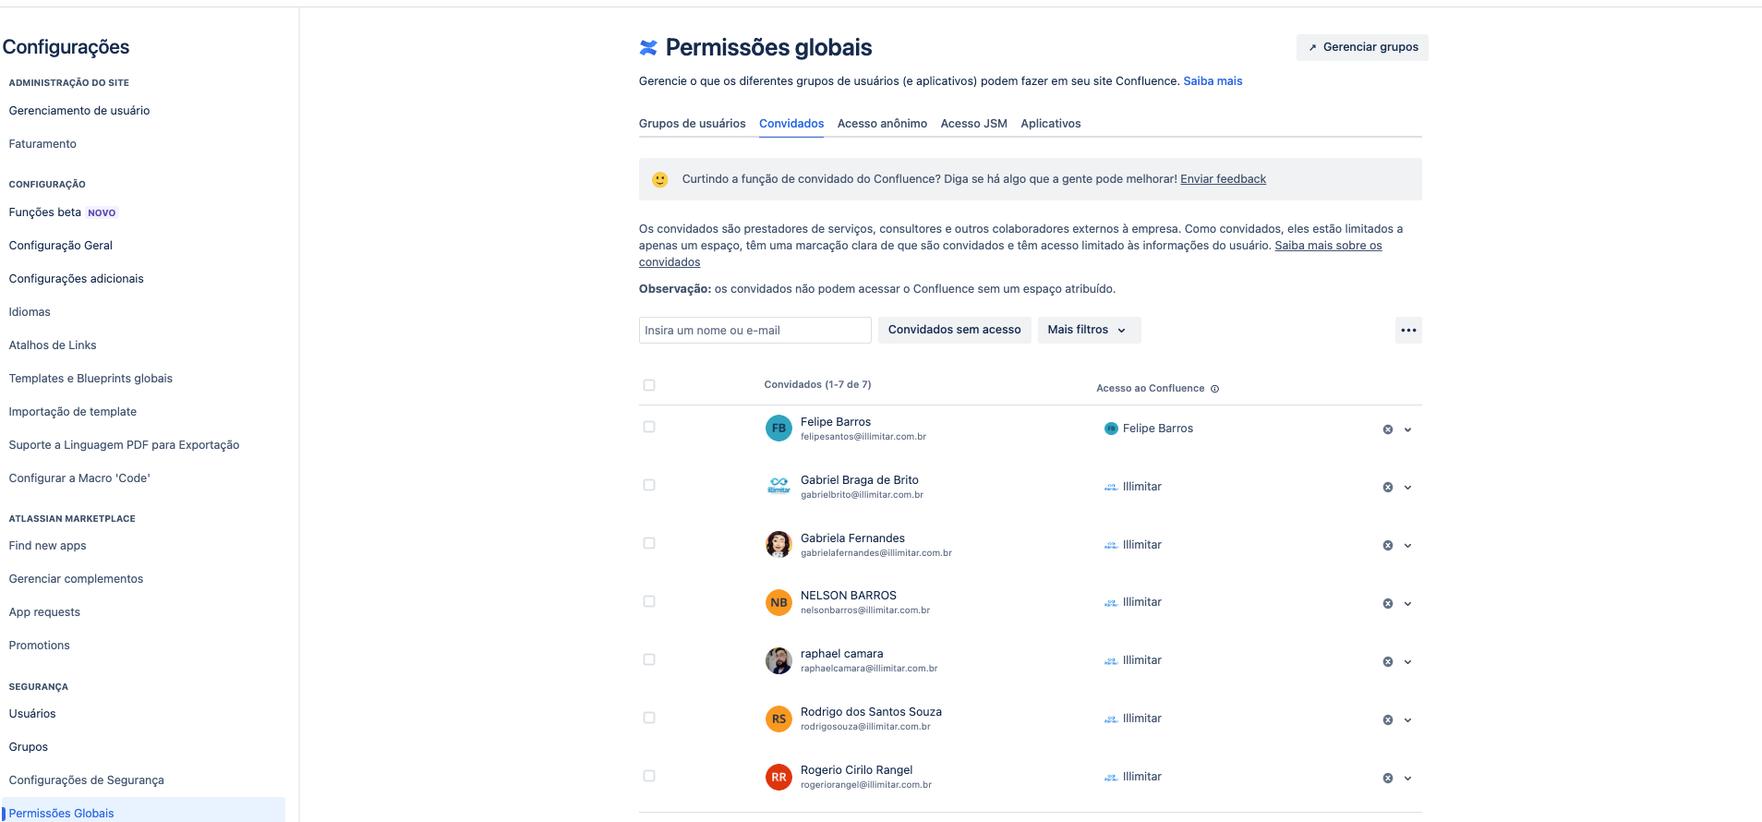Open the Mais filtros dropdown
This screenshot has height=822, width=1762.
1088,330
